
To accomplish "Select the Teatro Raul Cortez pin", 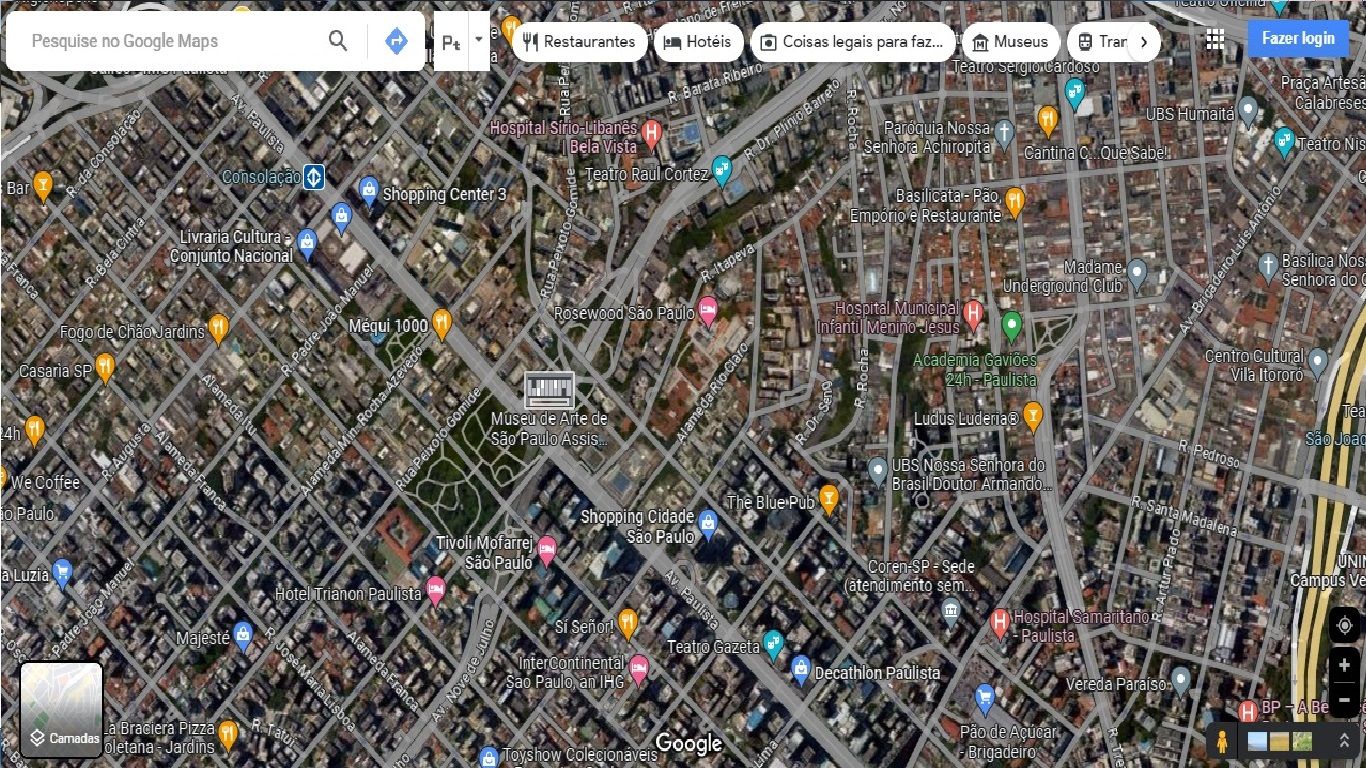I will (x=722, y=169).
